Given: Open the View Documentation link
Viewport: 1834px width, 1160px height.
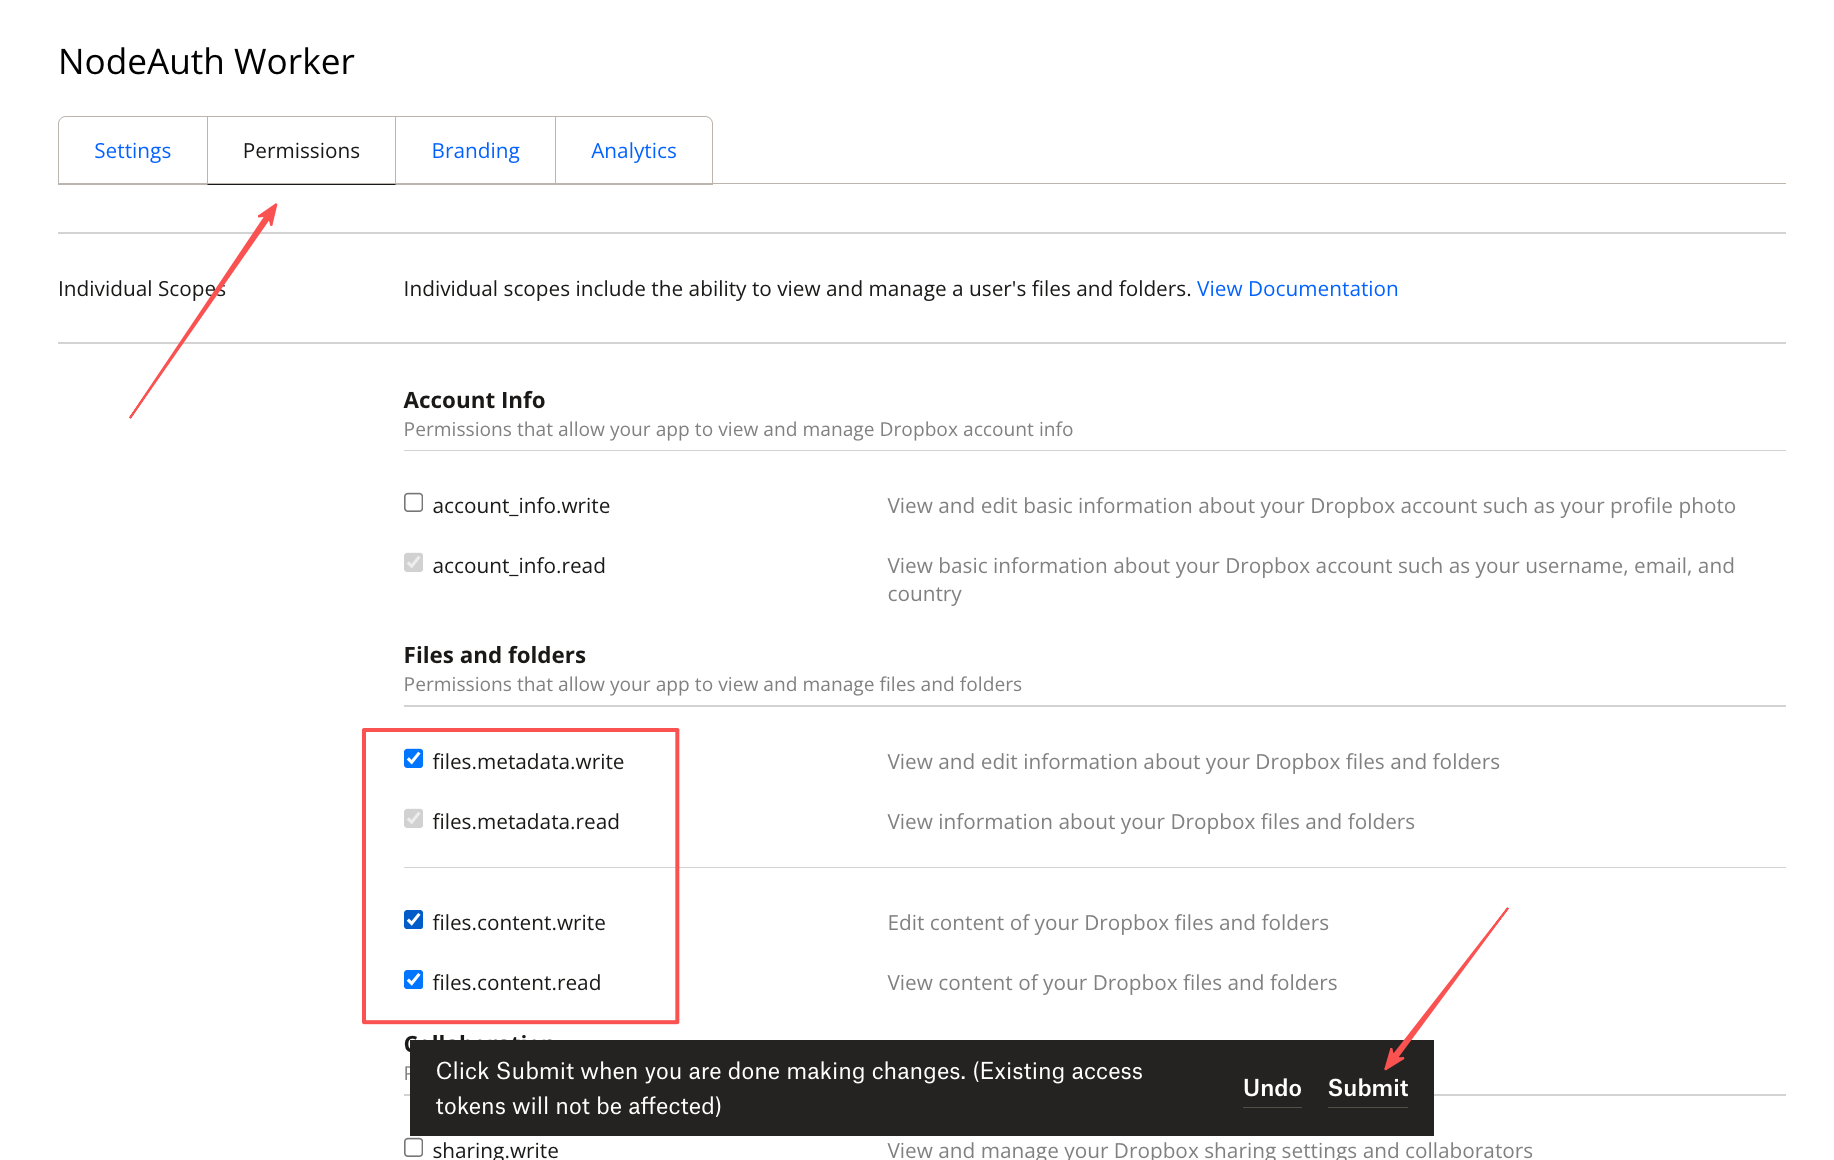Looking at the screenshot, I should [1297, 289].
